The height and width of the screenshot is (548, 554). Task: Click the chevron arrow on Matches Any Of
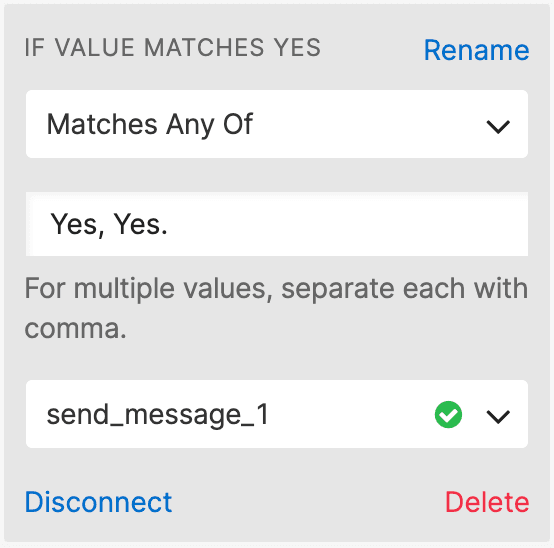(498, 126)
